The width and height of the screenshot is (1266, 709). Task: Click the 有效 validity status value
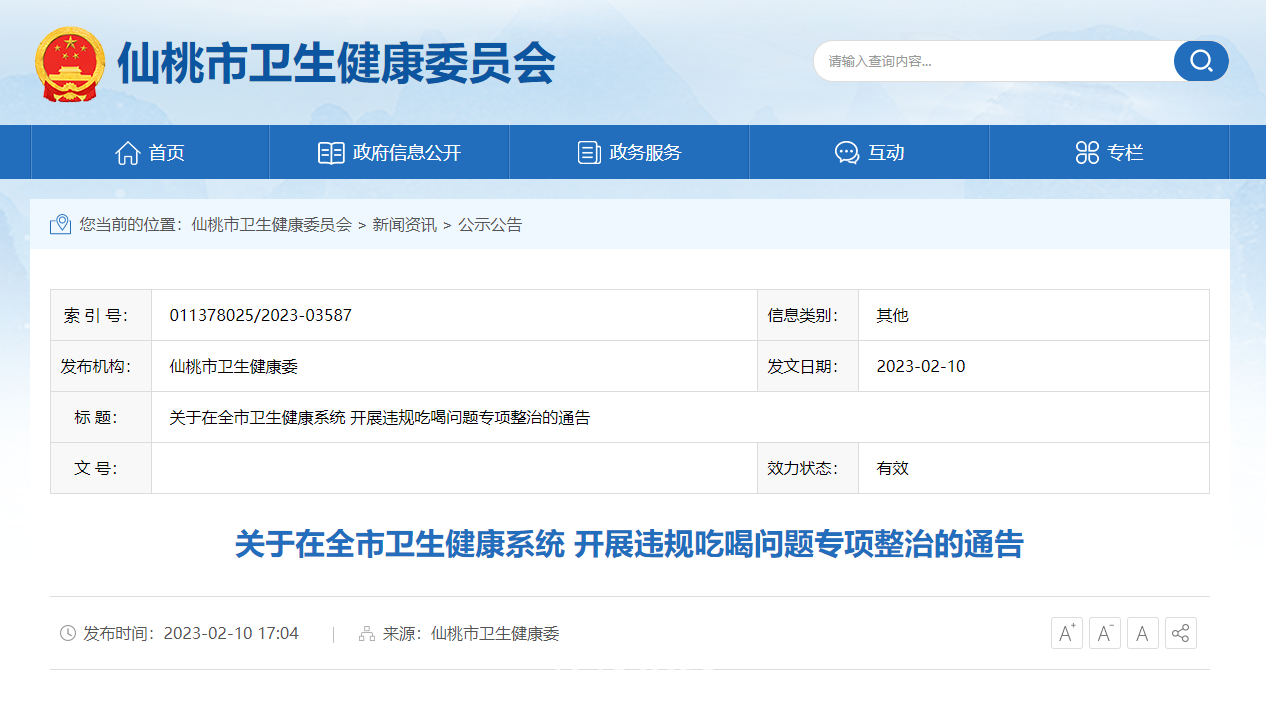coord(892,468)
